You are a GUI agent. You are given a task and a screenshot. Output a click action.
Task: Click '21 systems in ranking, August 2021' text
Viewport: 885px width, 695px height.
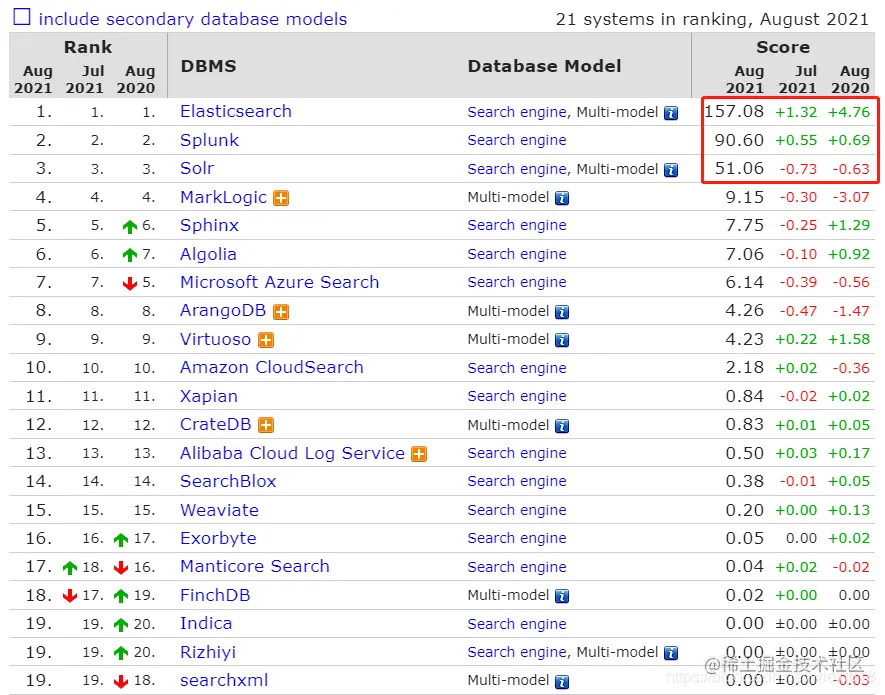pyautogui.click(x=712, y=19)
